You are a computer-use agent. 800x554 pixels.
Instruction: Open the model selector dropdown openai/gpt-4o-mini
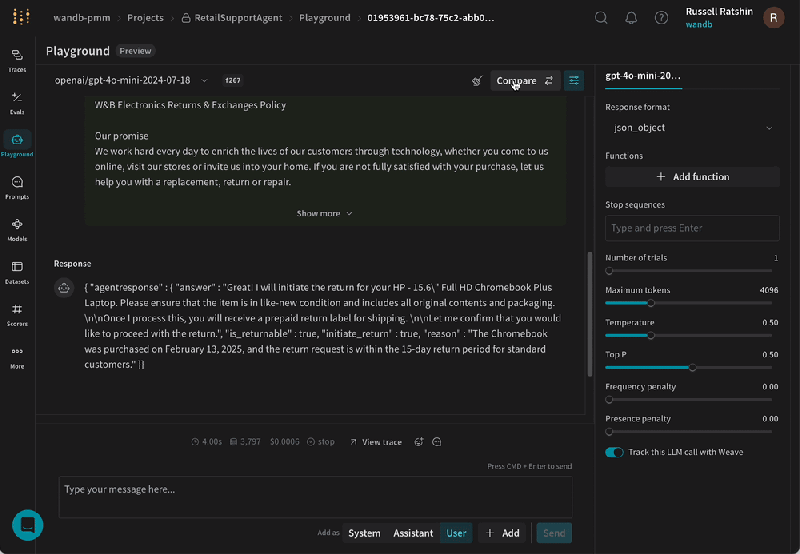tap(131, 81)
